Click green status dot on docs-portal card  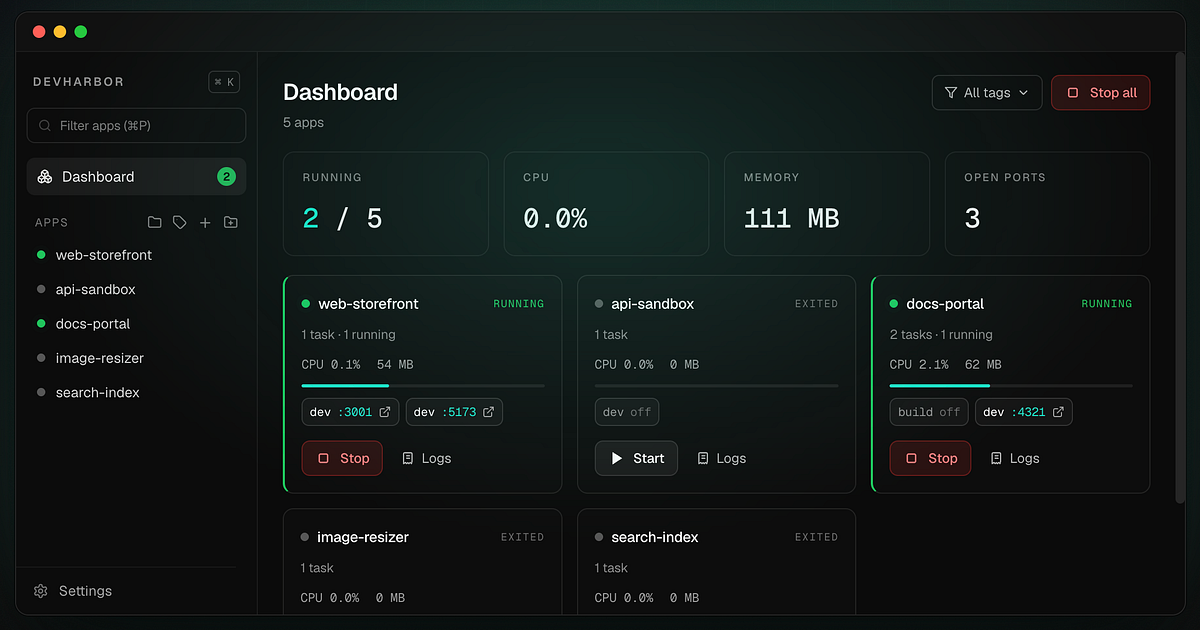pos(894,304)
